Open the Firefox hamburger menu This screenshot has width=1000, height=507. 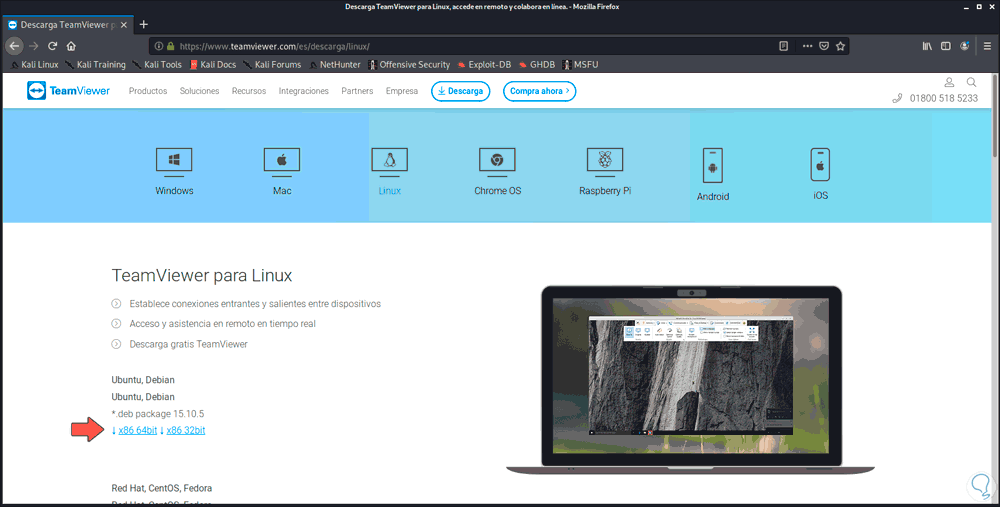(x=987, y=46)
